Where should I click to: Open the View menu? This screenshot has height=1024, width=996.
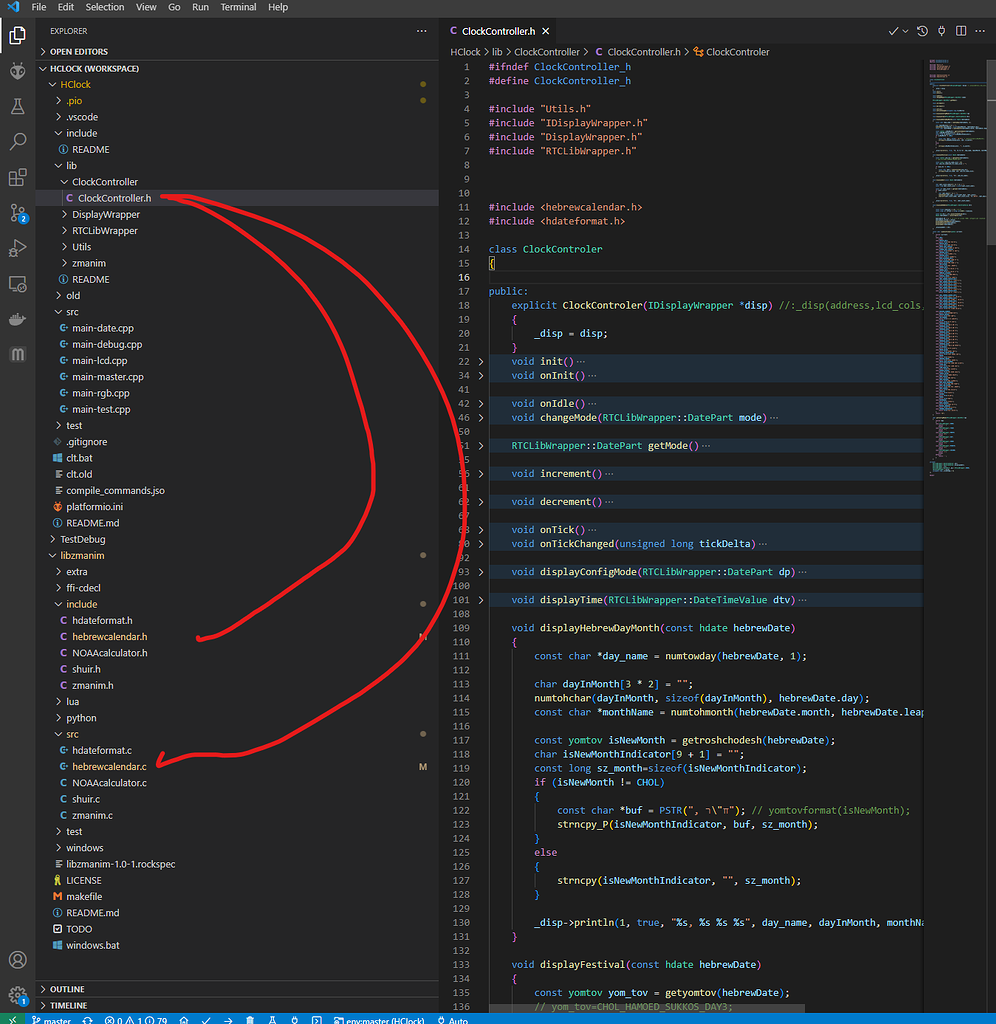[146, 7]
